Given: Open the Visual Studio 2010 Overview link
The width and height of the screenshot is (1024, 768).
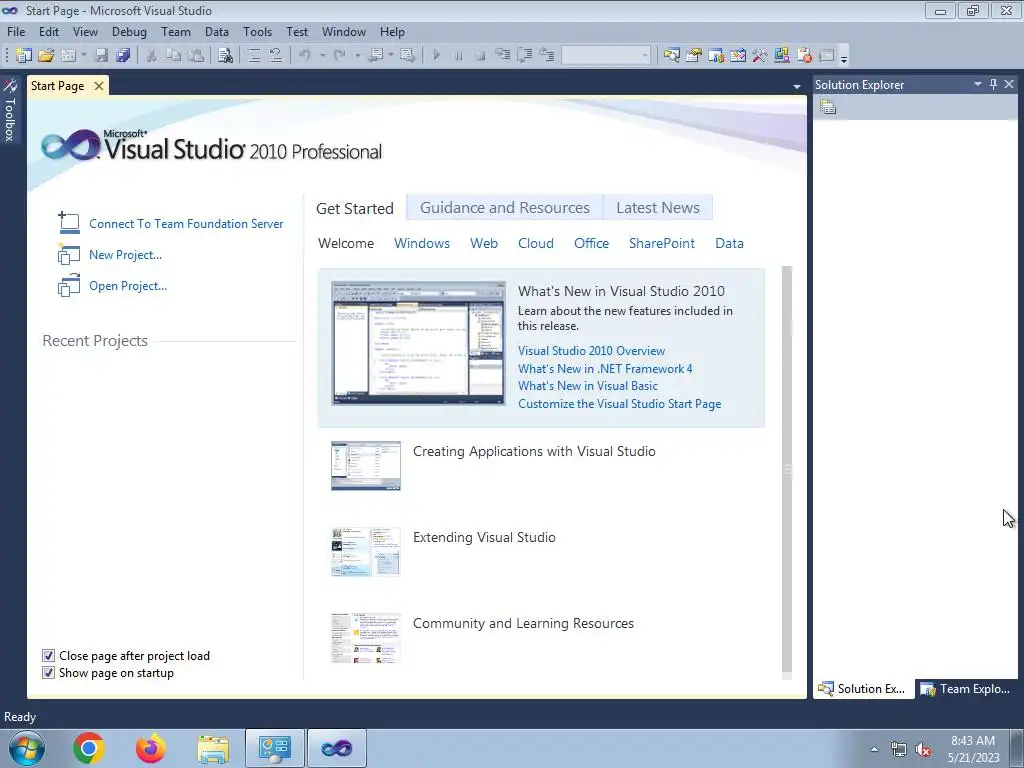Looking at the screenshot, I should point(591,351).
